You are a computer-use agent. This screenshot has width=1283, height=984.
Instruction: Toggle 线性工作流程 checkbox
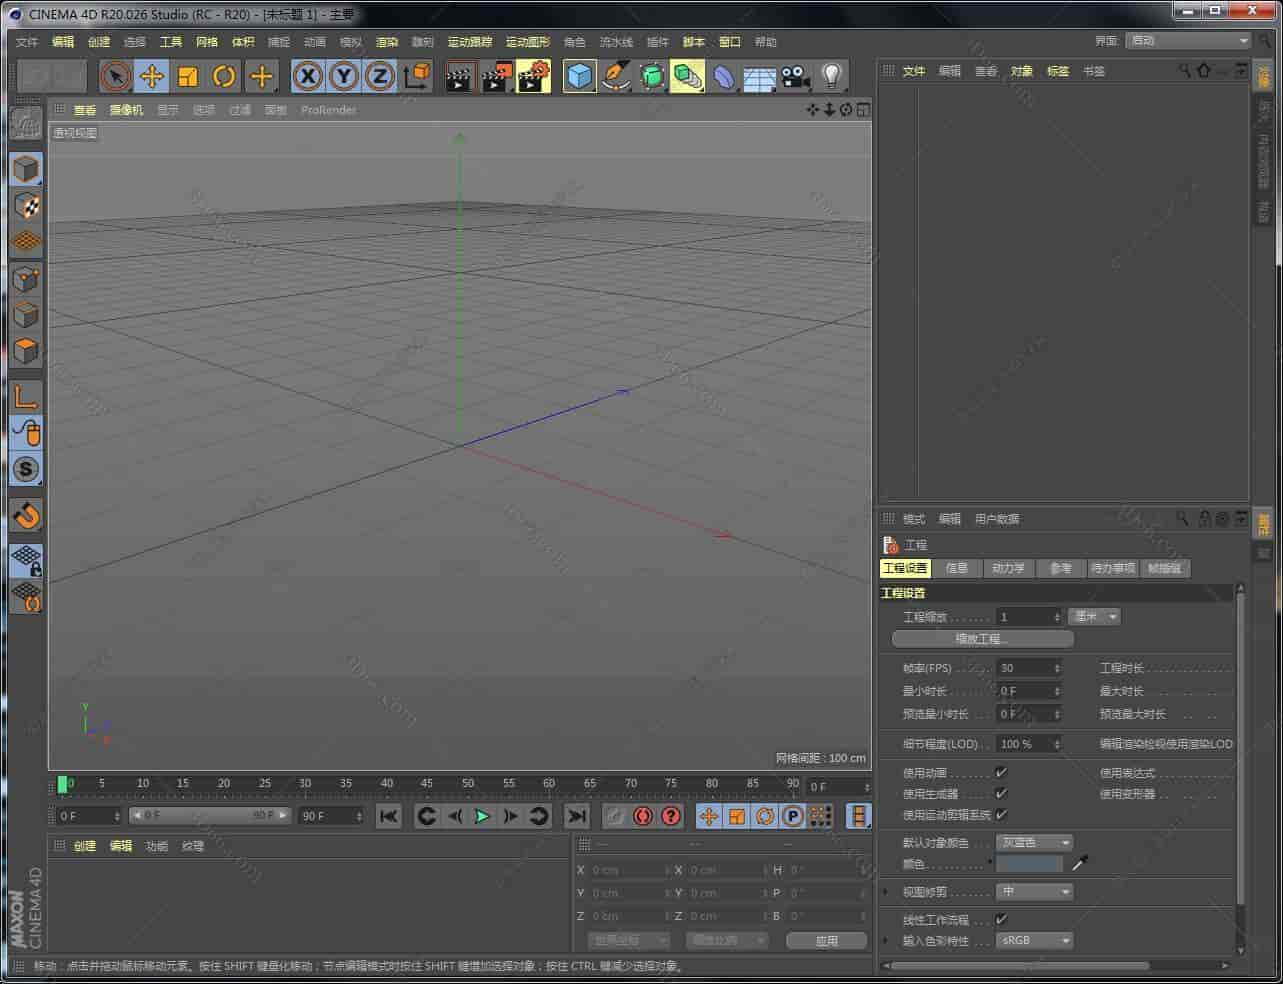tap(1001, 919)
